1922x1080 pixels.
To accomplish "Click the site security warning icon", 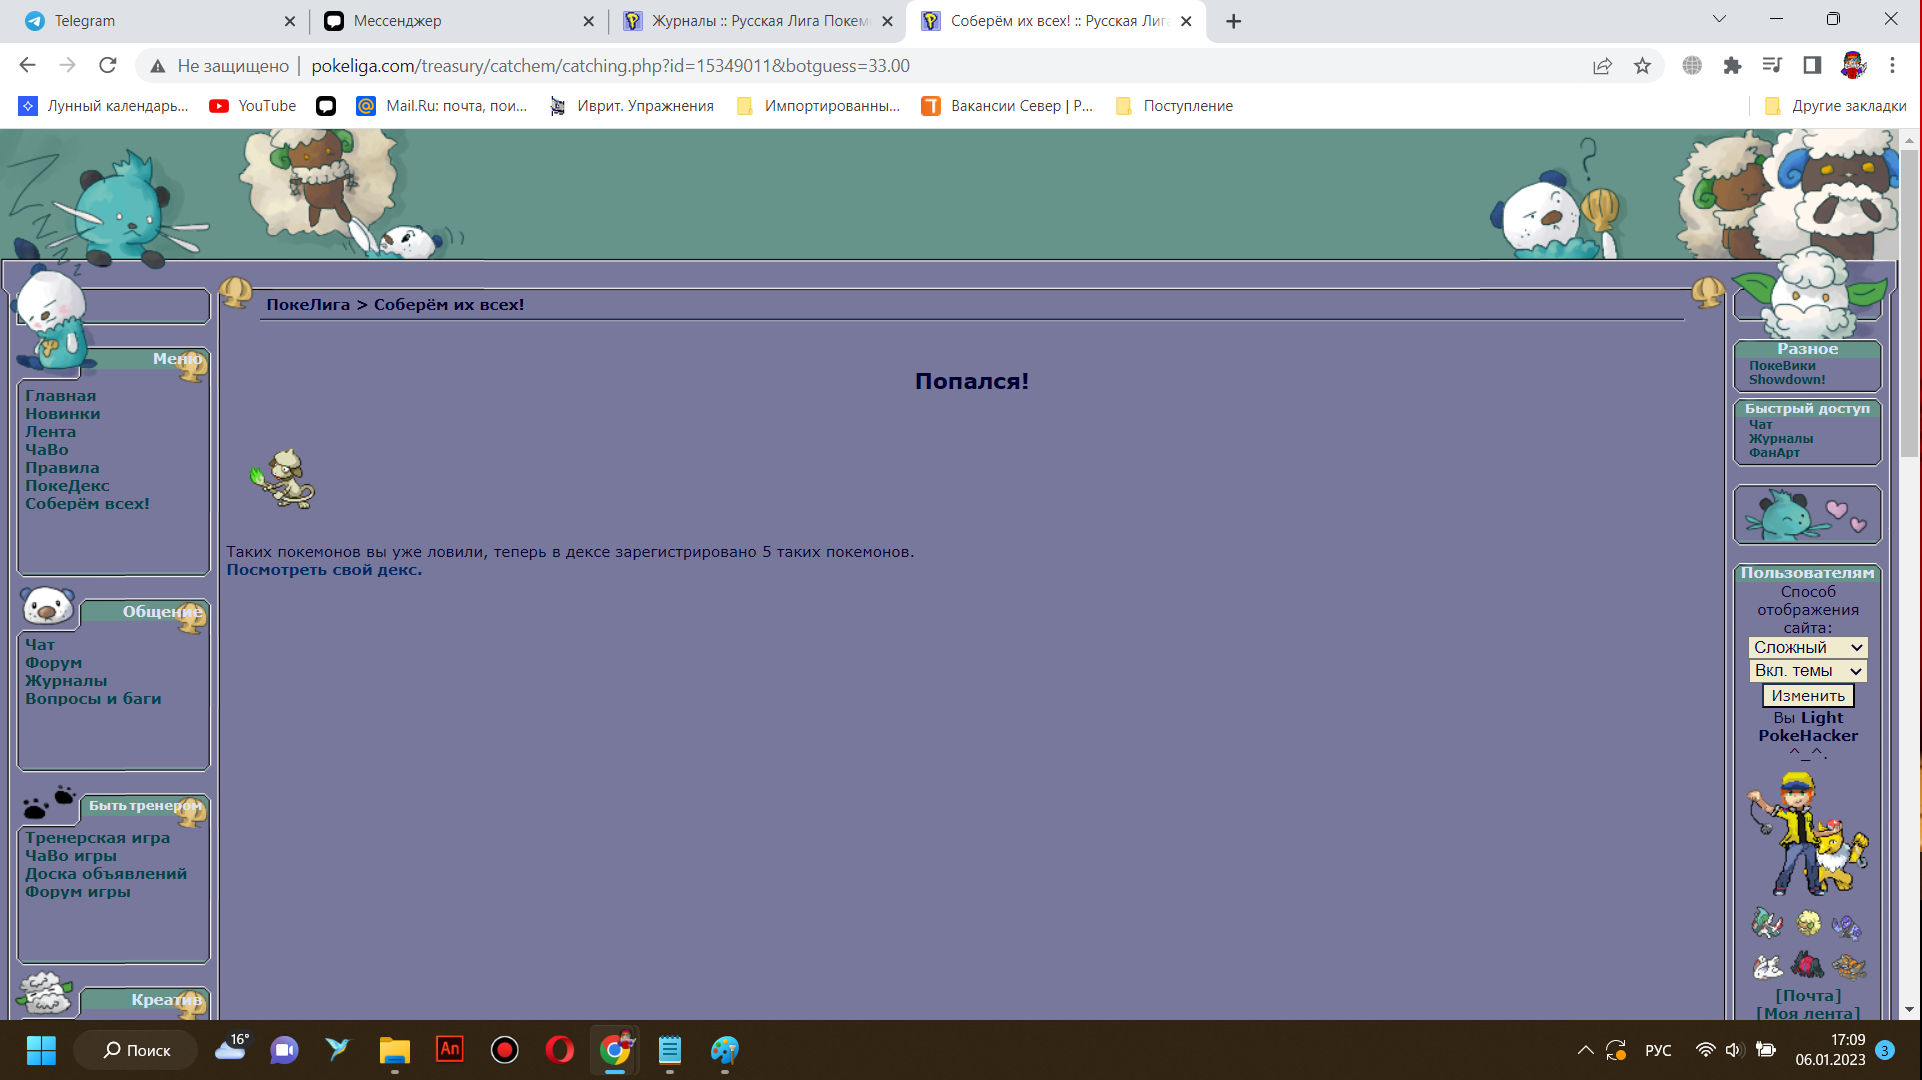I will 158,66.
